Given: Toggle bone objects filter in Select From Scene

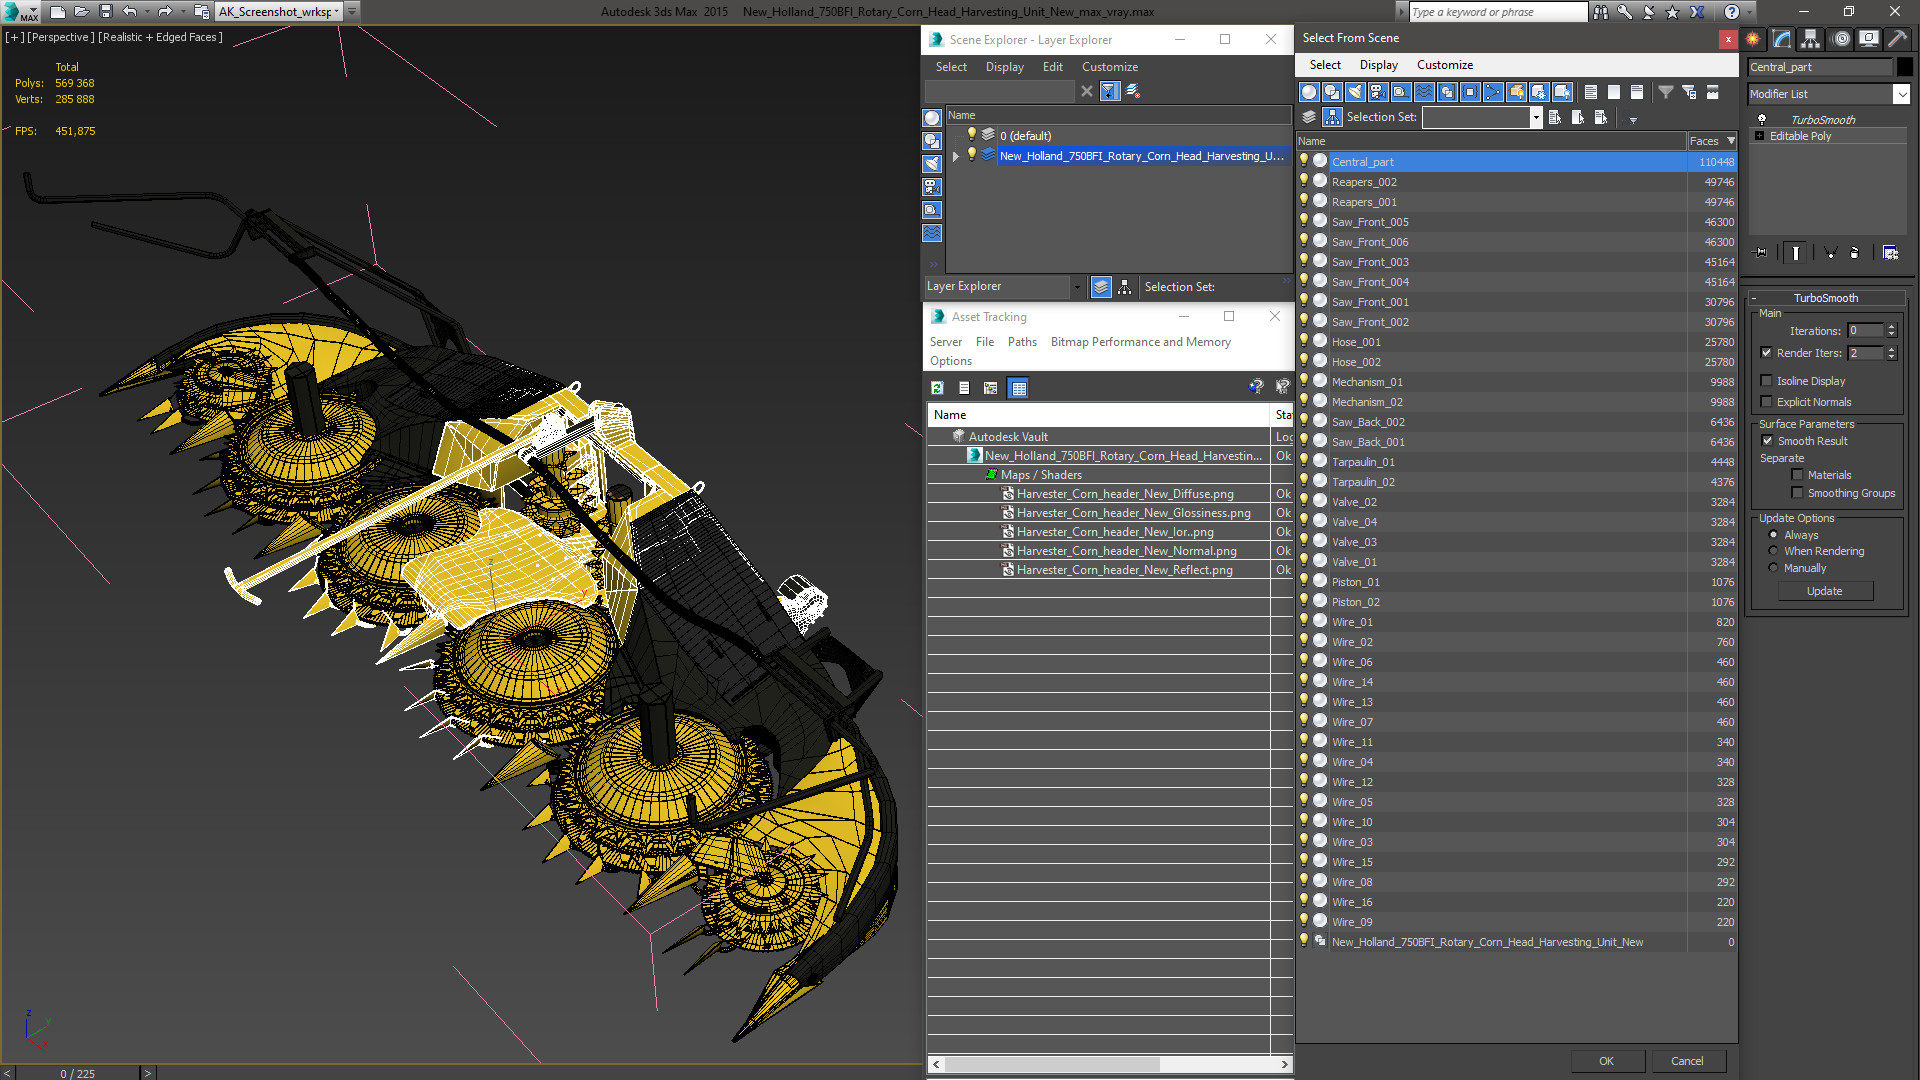Looking at the screenshot, I should tap(1493, 92).
